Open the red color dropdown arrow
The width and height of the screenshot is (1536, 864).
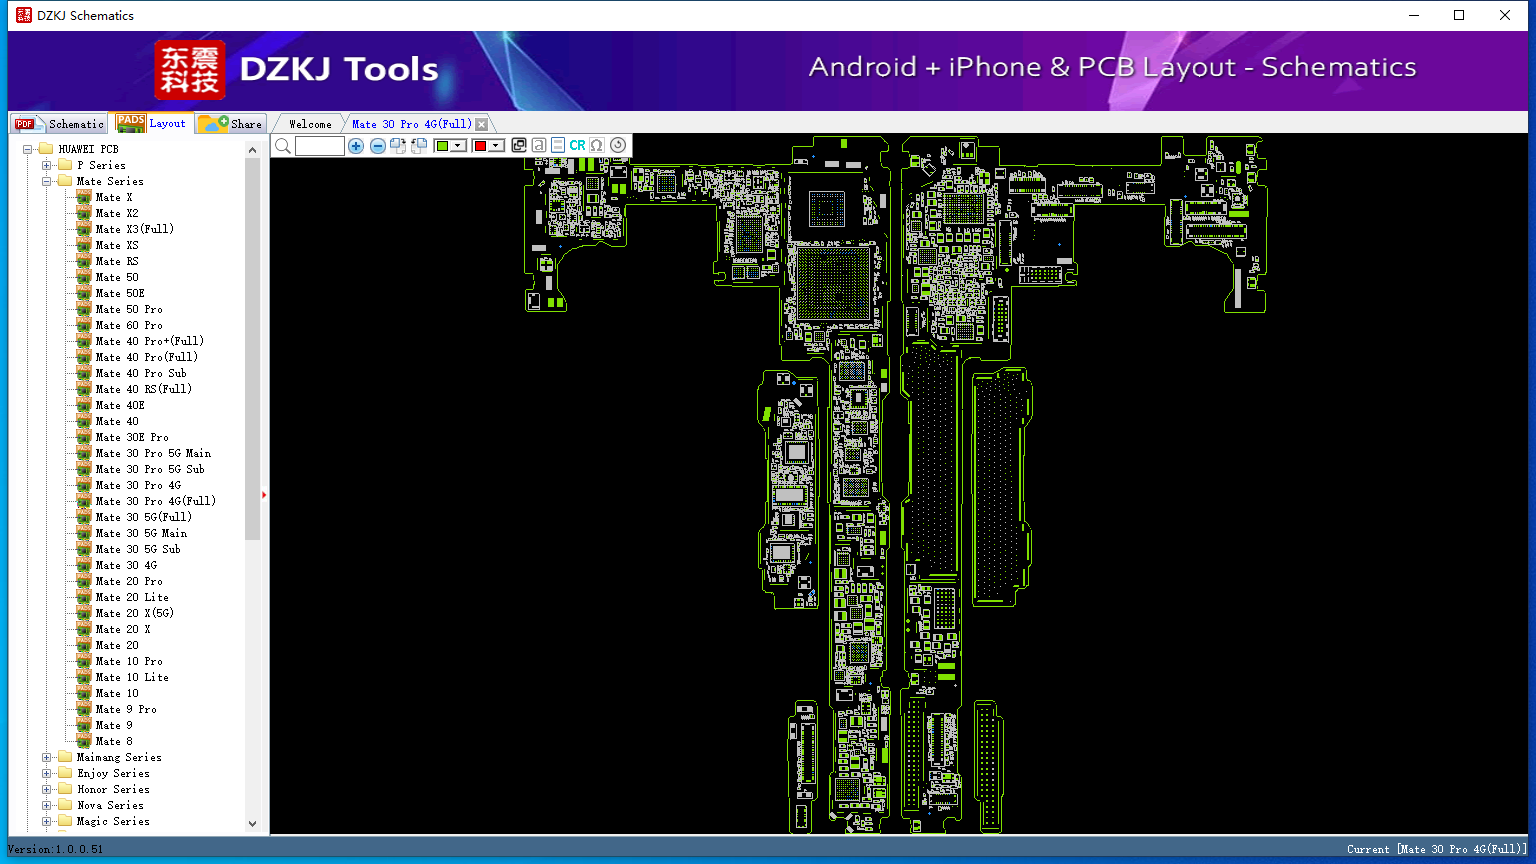click(x=495, y=146)
